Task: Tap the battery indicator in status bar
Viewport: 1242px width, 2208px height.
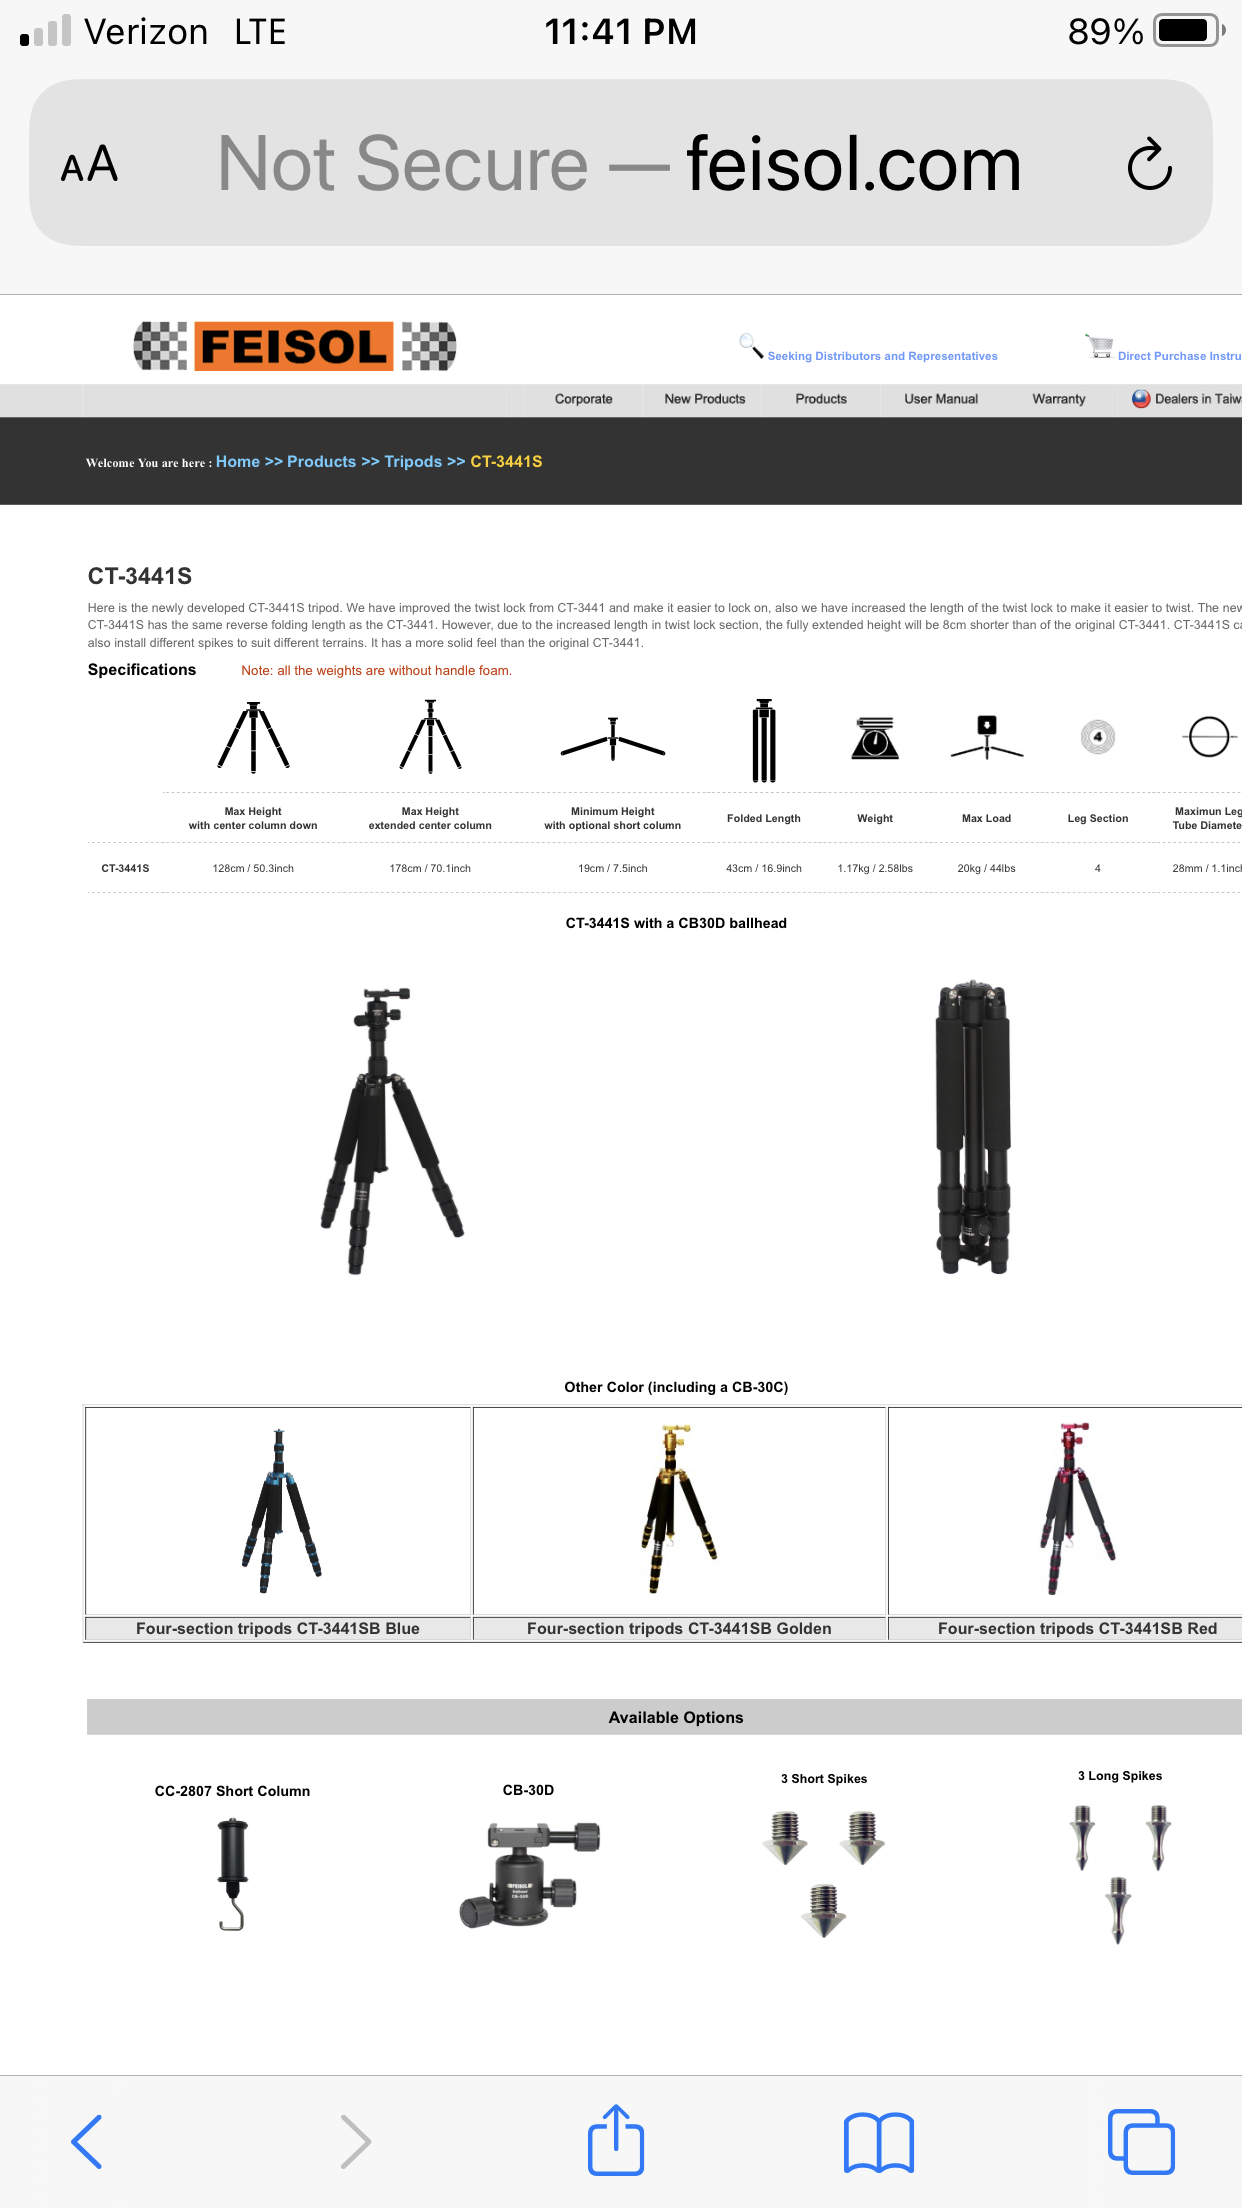Action: pyautogui.click(x=1189, y=31)
